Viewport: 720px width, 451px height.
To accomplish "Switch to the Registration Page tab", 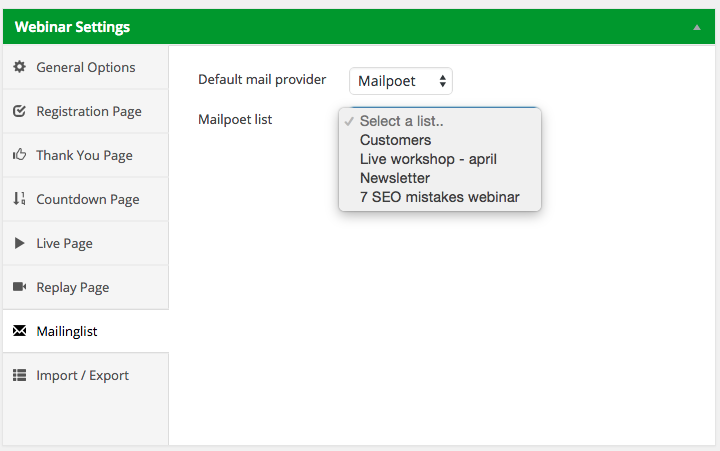I will [x=88, y=111].
